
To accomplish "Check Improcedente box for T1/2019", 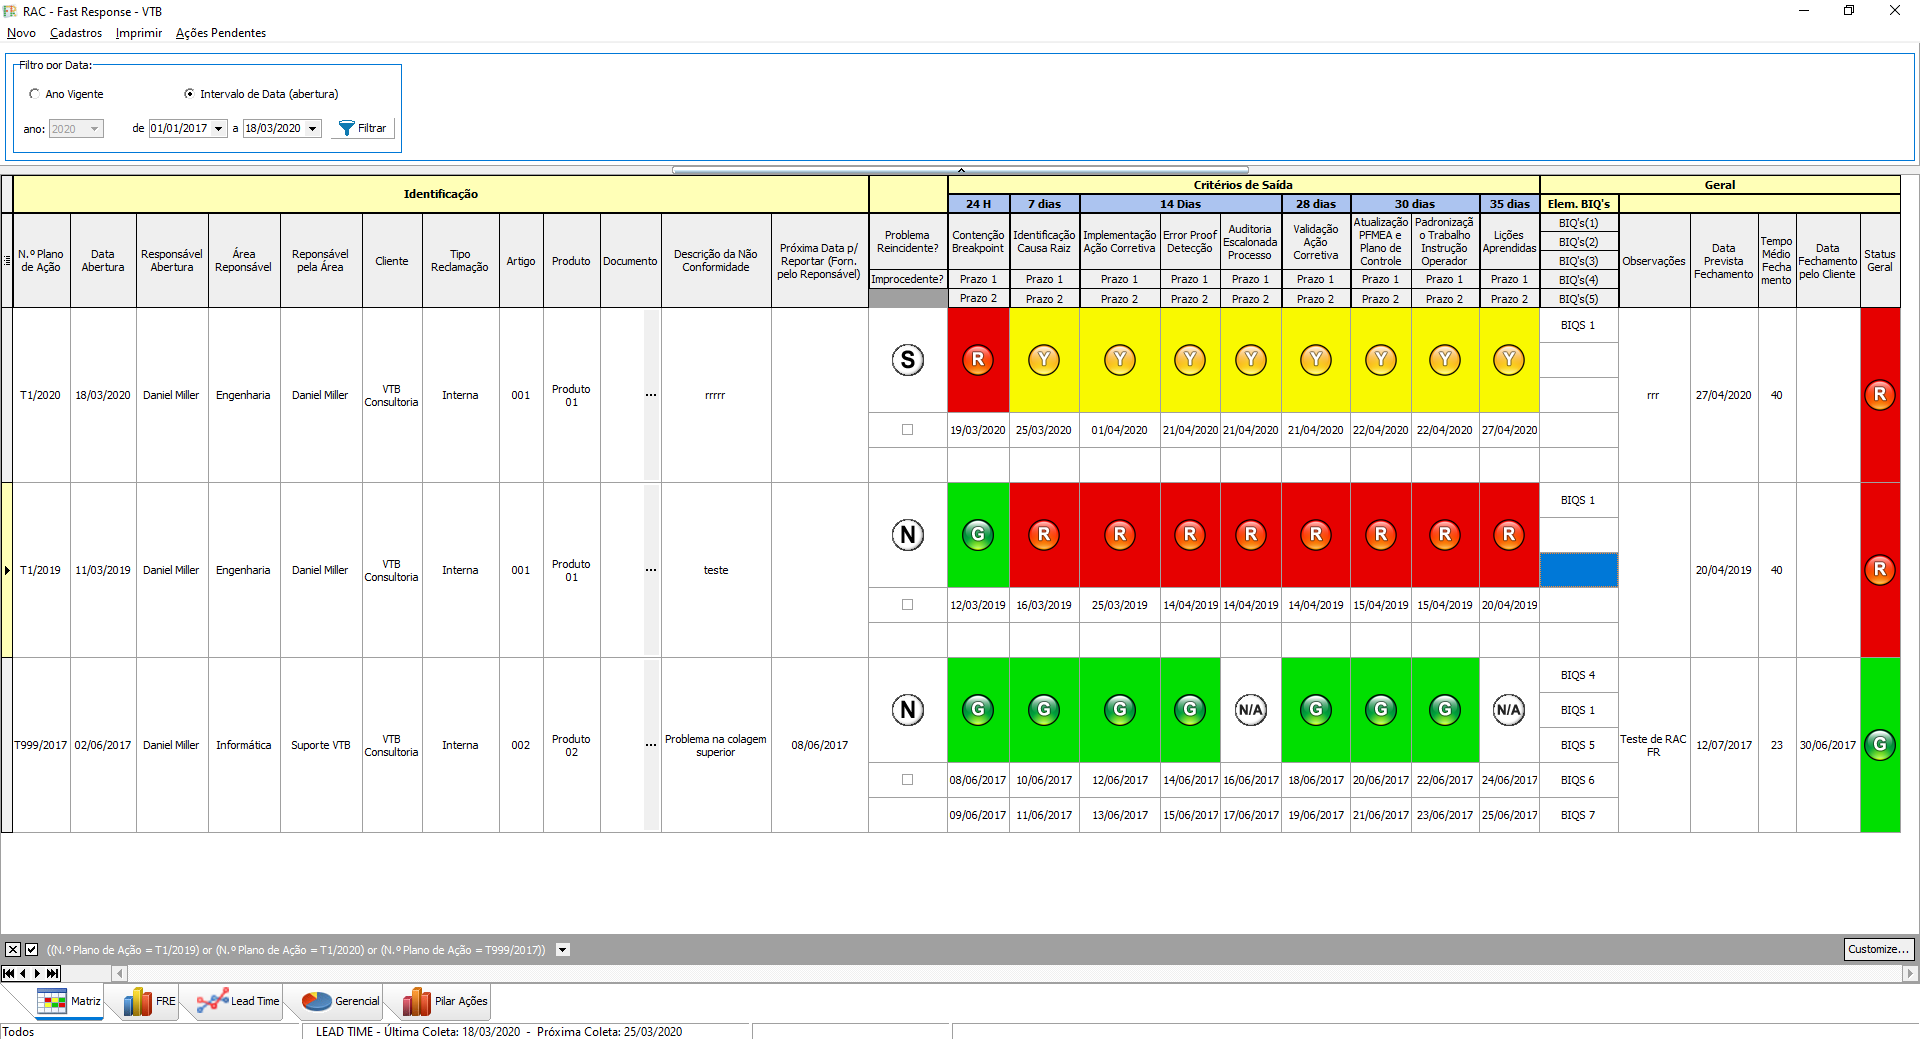I will click(x=908, y=605).
